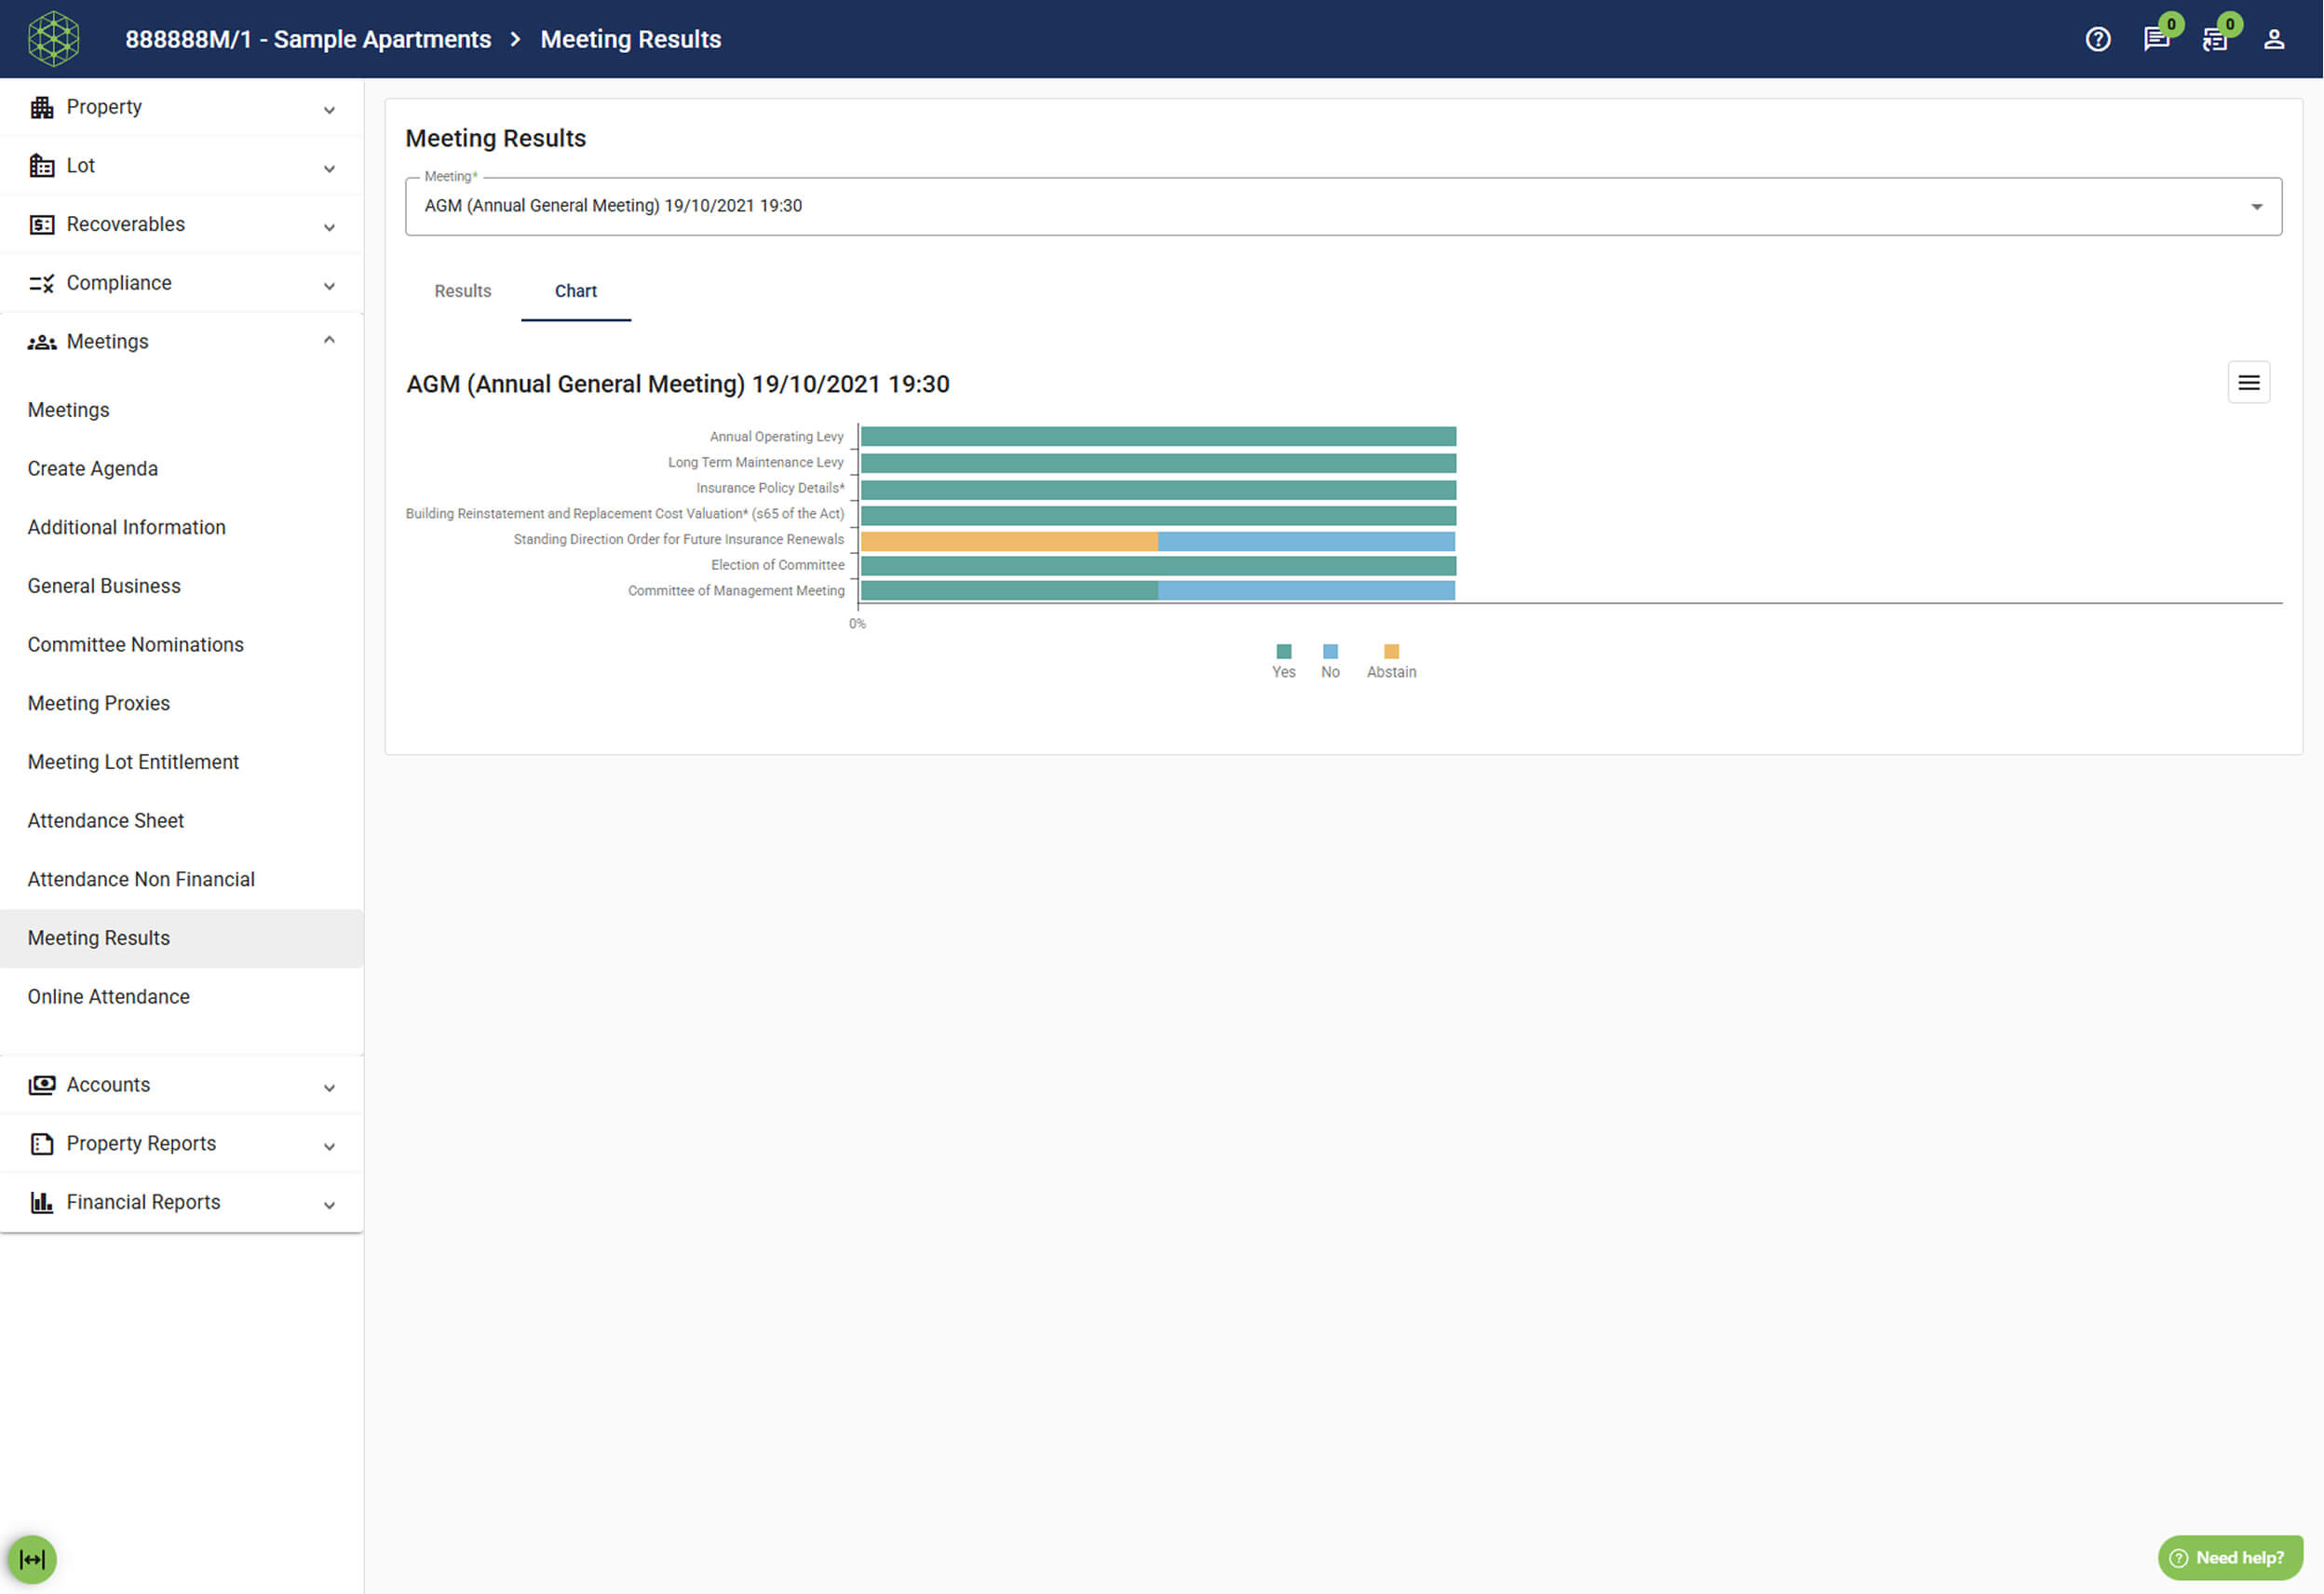Open Attendance Sheet in sidebar menu
The image size is (2324, 1594).
[105, 820]
